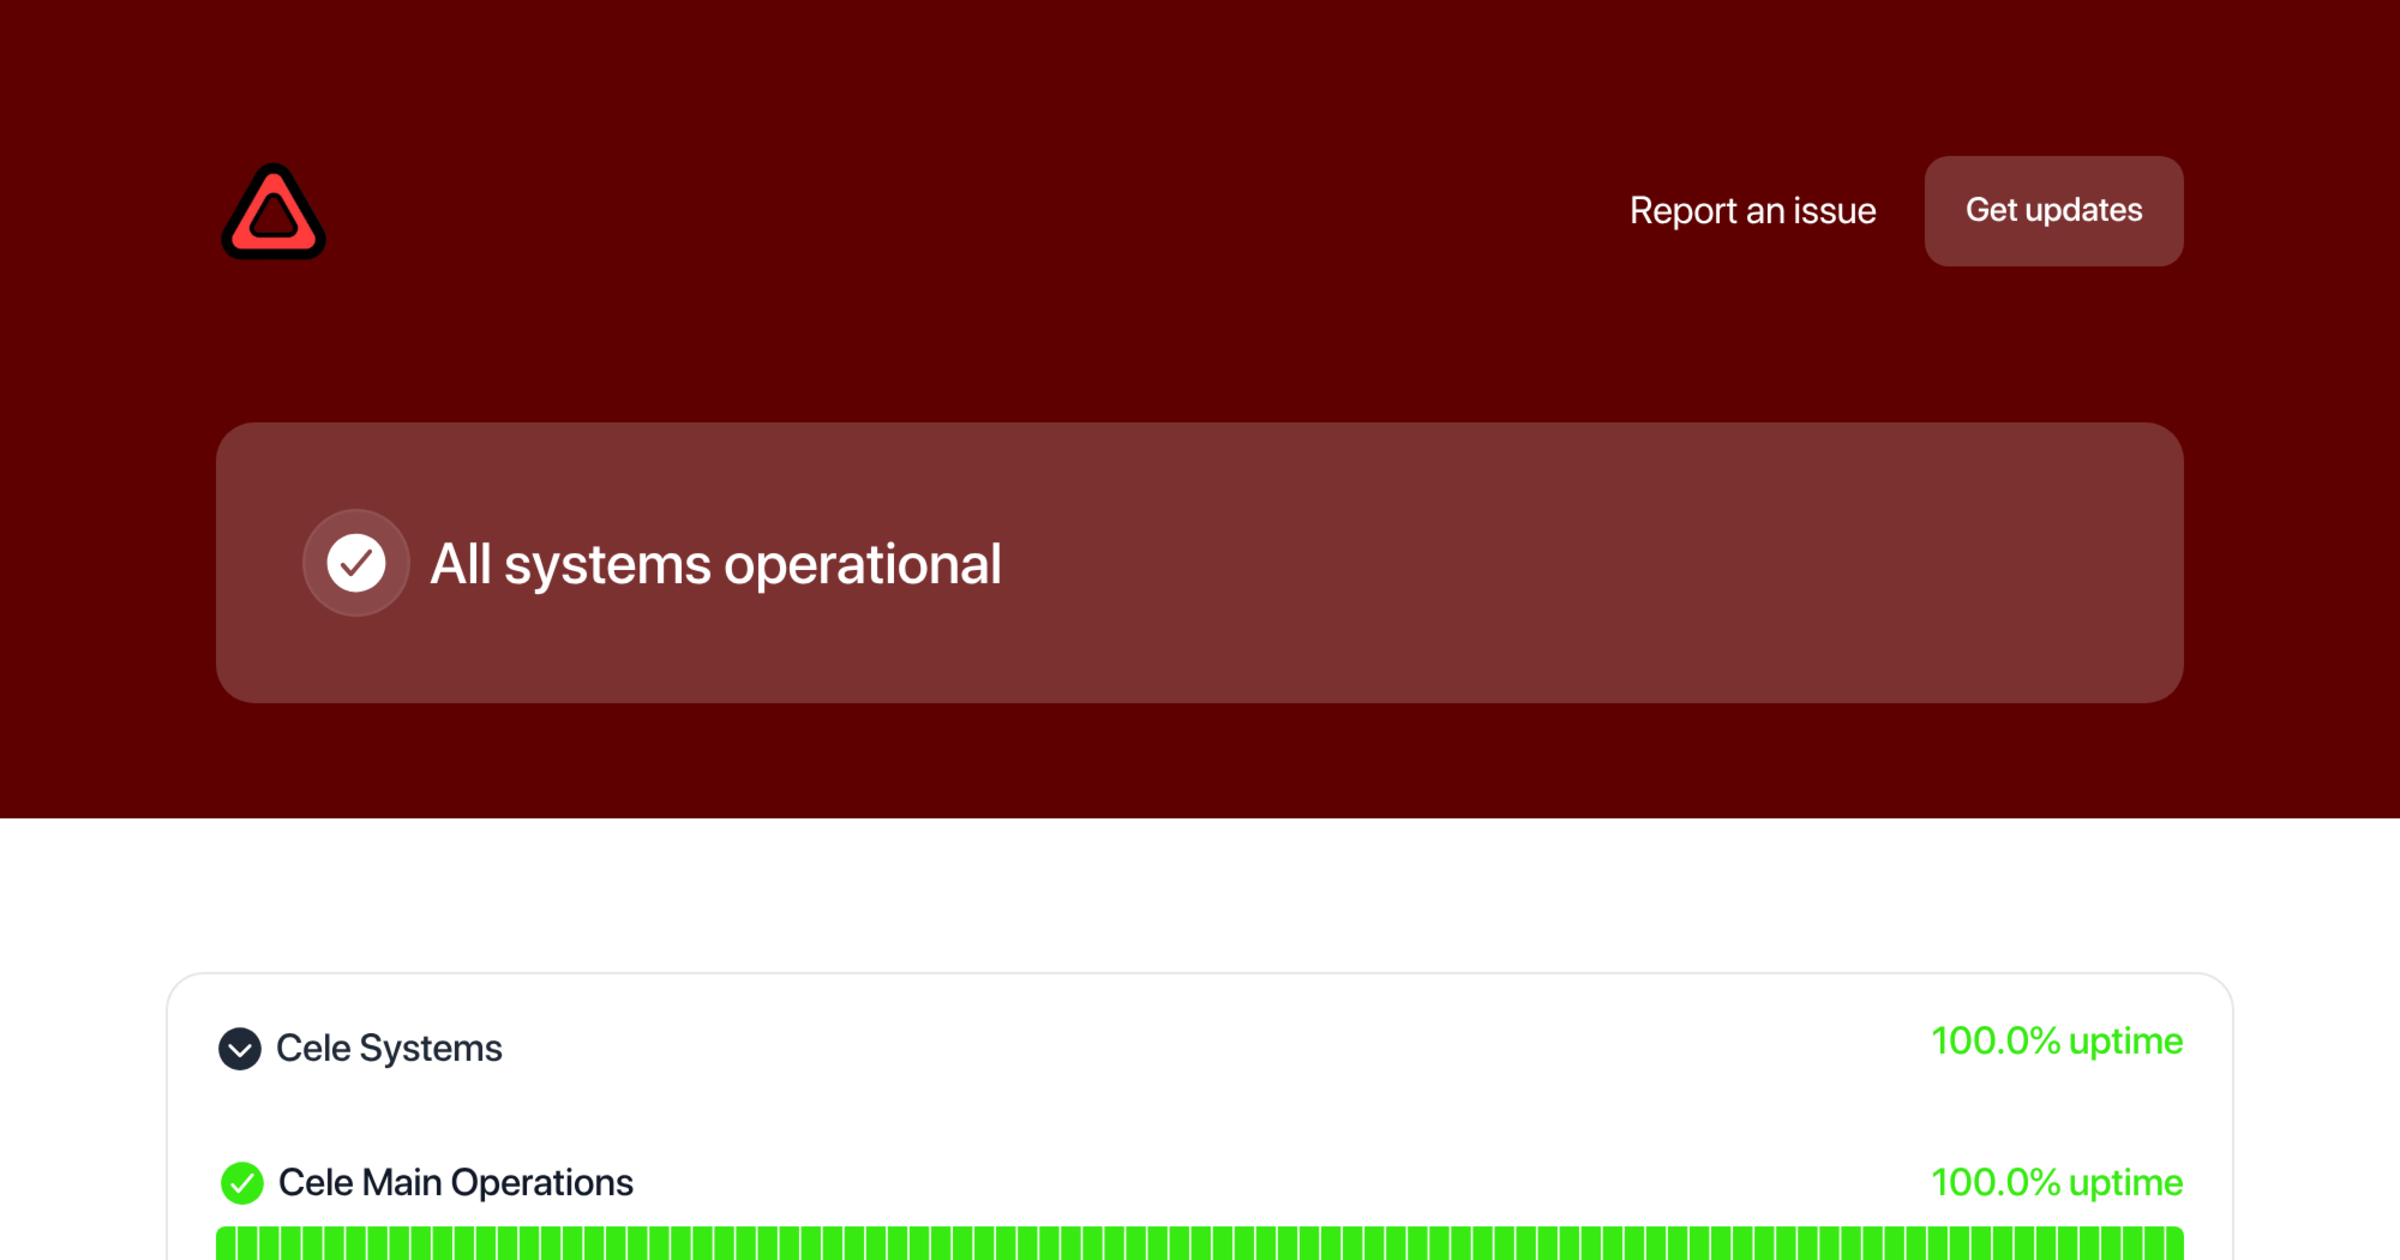Click the 100.0% uptime label for Cele Systems
2400x1260 pixels.
pyautogui.click(x=2057, y=1041)
